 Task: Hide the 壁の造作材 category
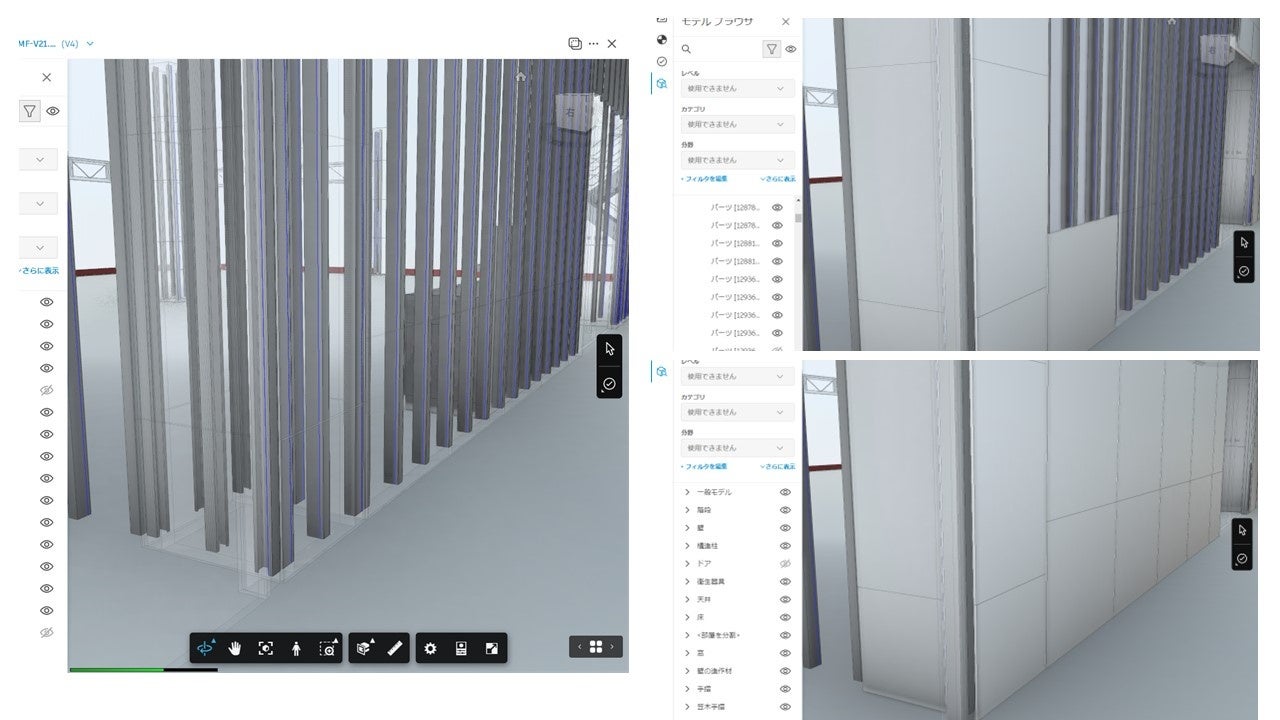pos(785,671)
